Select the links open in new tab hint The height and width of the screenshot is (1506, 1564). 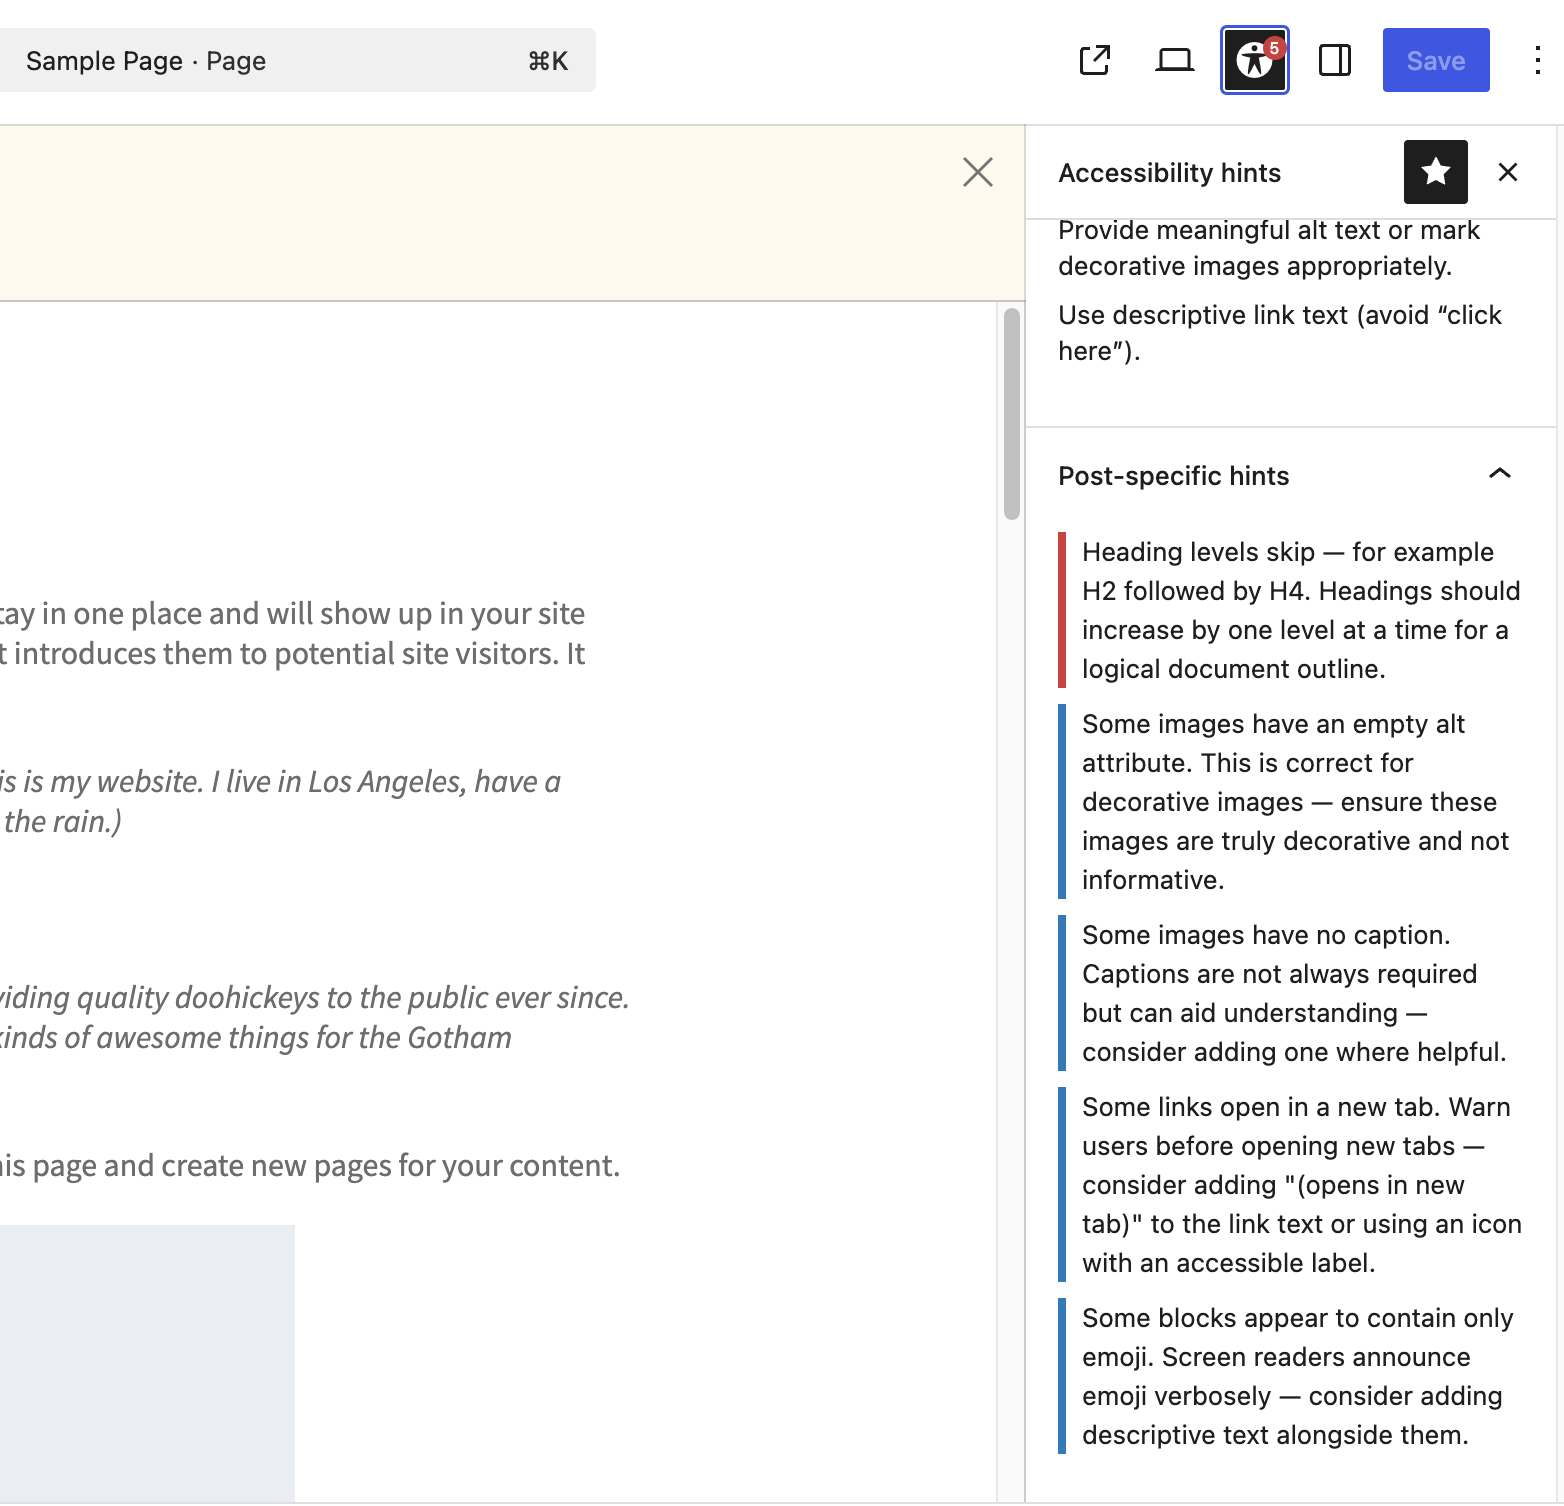[x=1290, y=1185]
